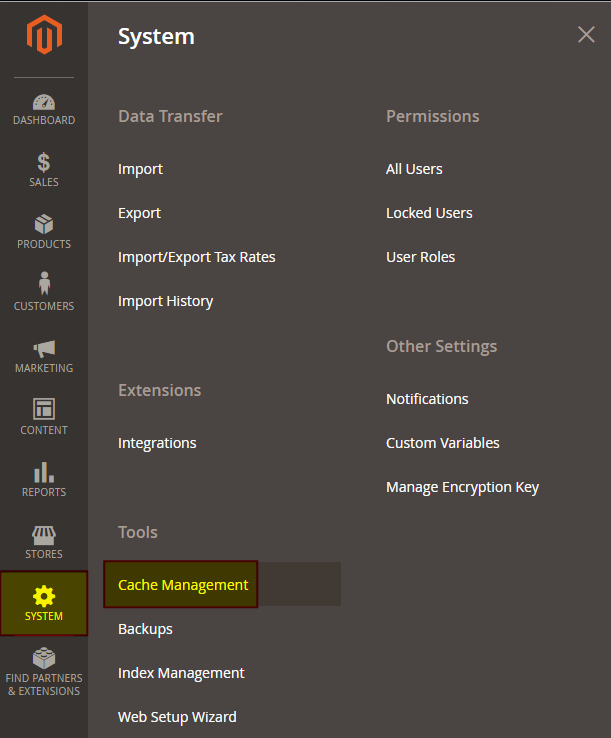Open the Dashboard gauge icon
The width and height of the screenshot is (611, 738).
point(44,103)
